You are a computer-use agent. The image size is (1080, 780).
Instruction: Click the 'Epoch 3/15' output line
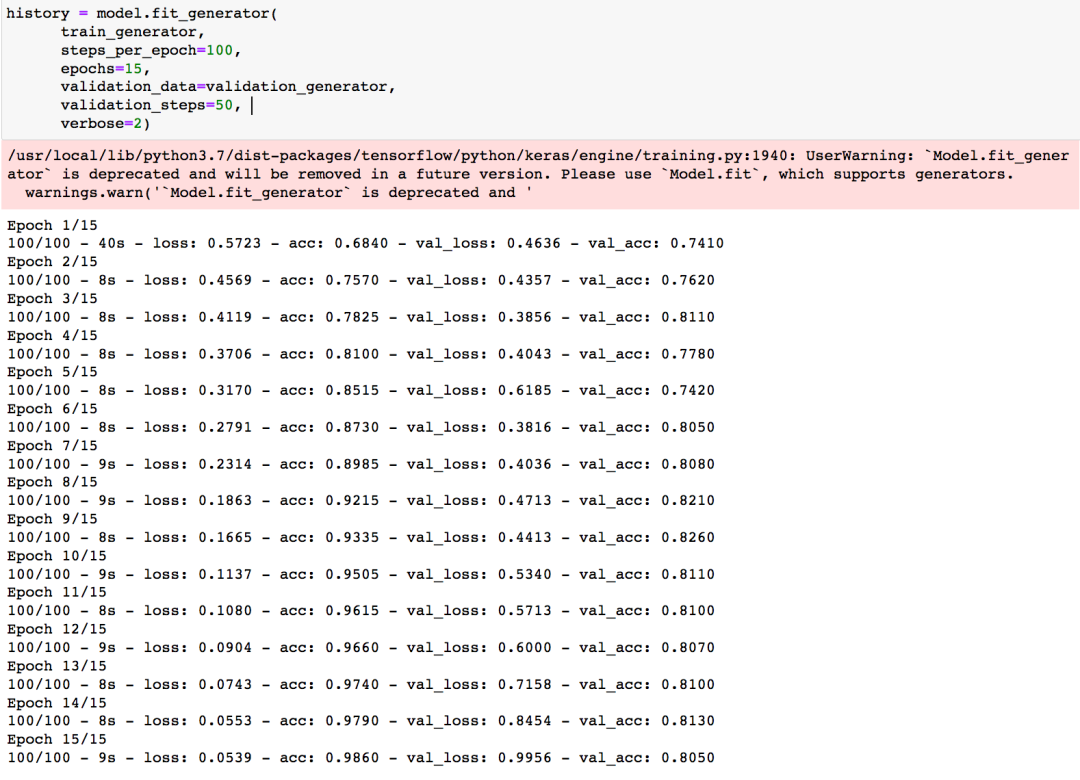(x=52, y=299)
